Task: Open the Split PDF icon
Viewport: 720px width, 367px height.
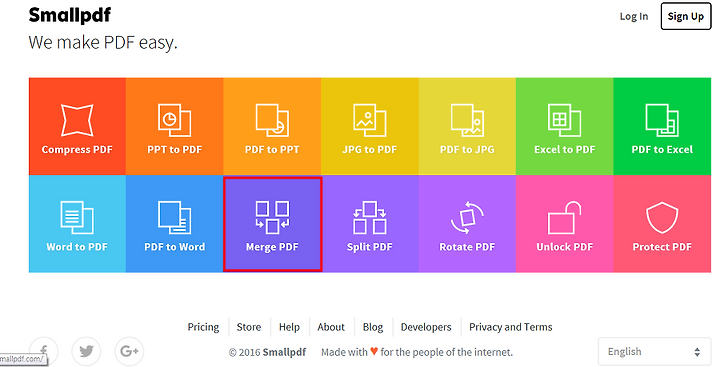Action: click(x=369, y=217)
